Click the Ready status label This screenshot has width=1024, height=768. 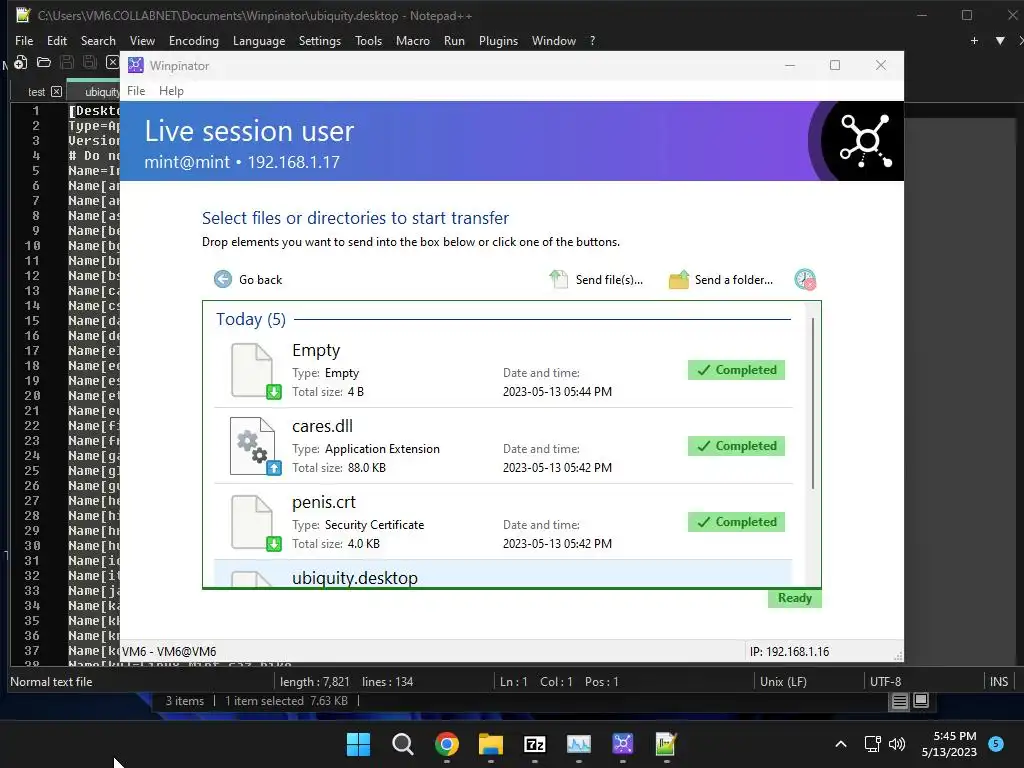(795, 598)
